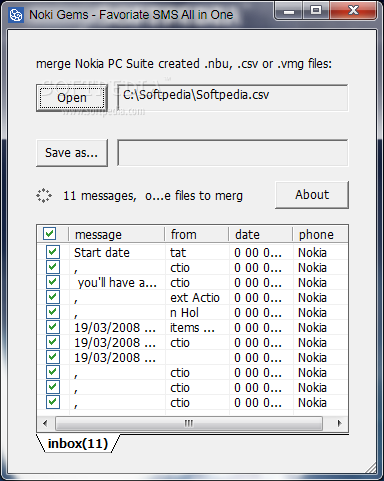Uncheck the checkbox for the 'ext Actio' row
Viewport: 384px width, 481px height.
point(53,297)
